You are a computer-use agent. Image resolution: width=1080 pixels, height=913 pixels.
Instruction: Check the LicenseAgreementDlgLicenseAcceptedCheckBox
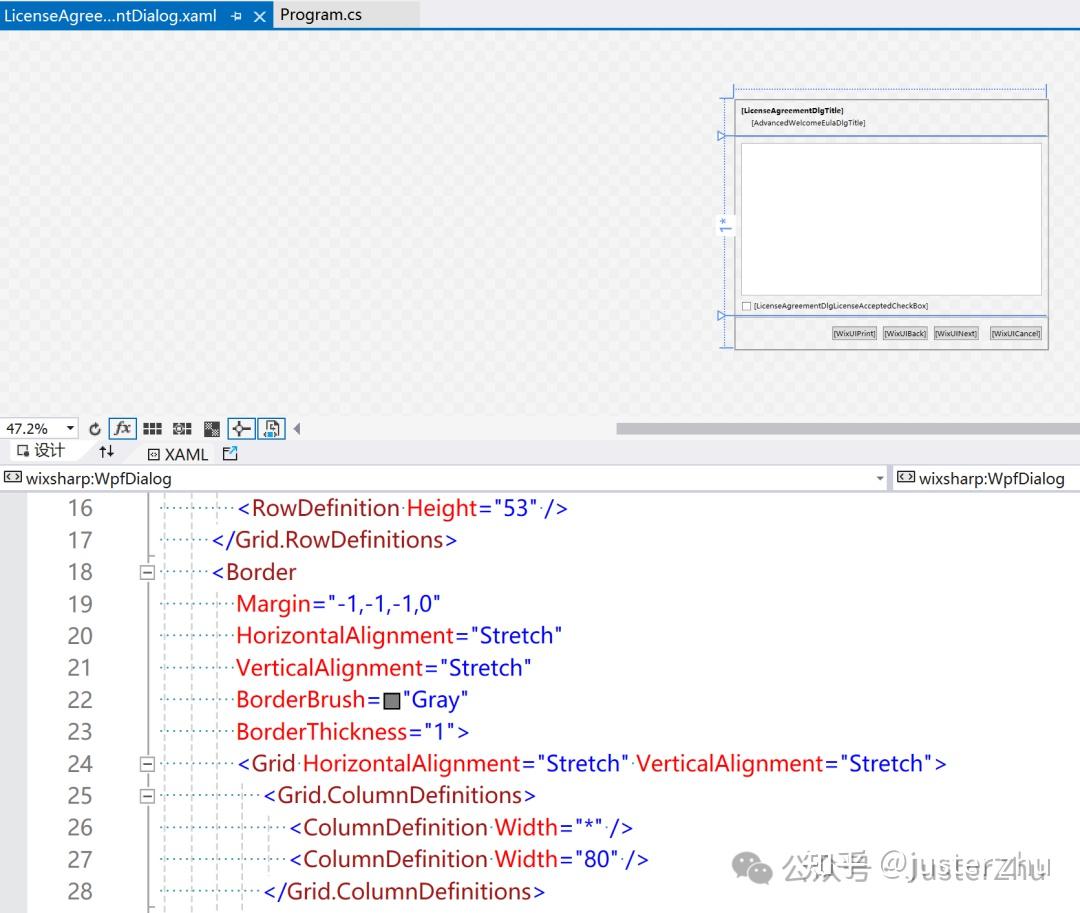[746, 306]
